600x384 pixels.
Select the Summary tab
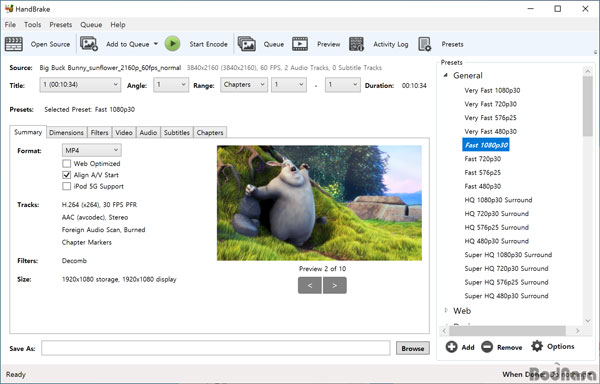click(x=28, y=132)
